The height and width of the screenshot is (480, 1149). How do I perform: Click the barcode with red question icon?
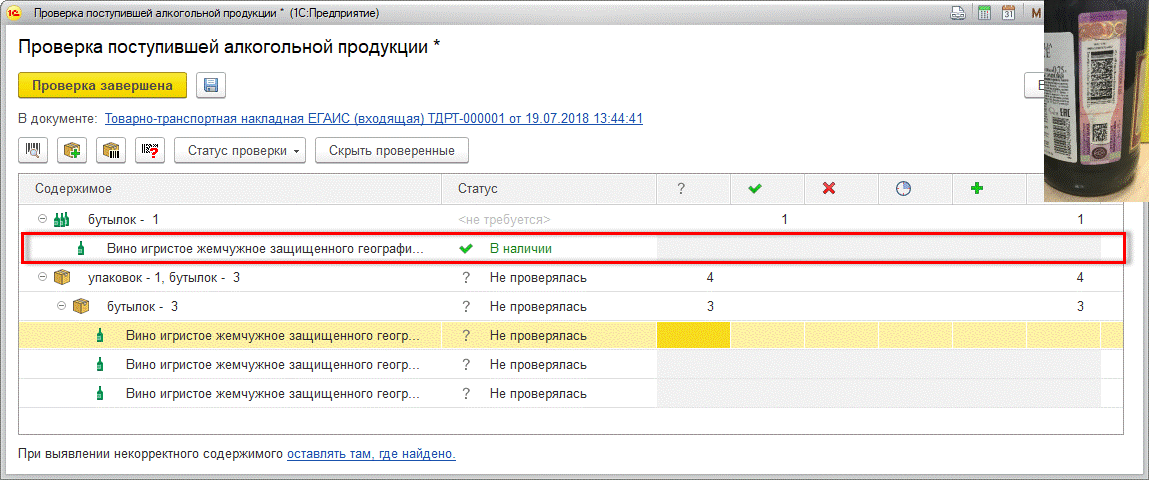coord(150,151)
